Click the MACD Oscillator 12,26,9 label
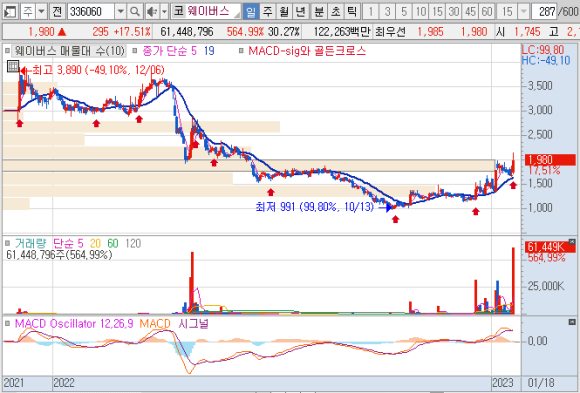 click(x=74, y=324)
